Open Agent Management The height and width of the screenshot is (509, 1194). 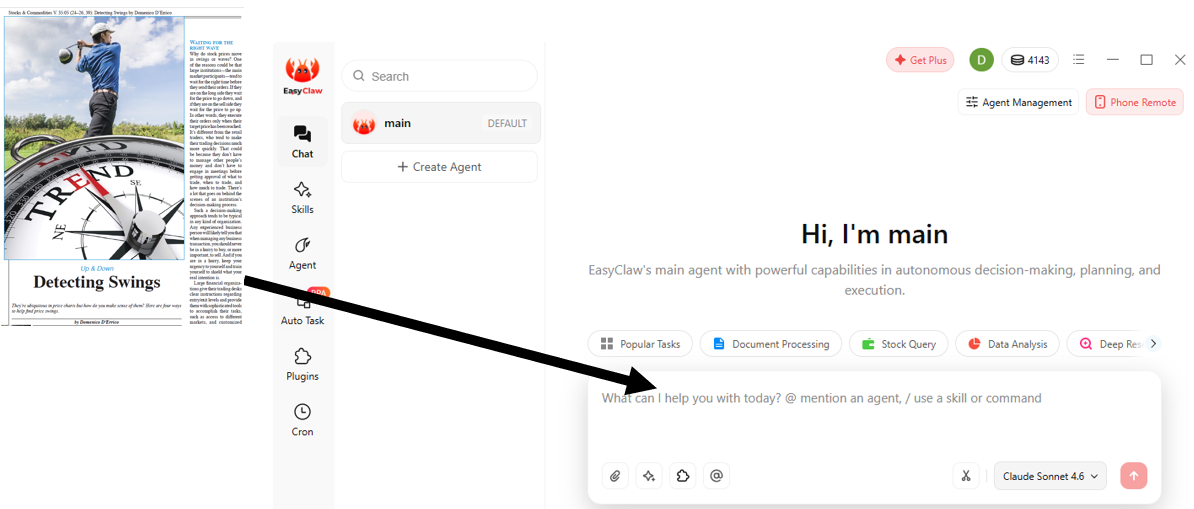(x=1018, y=102)
